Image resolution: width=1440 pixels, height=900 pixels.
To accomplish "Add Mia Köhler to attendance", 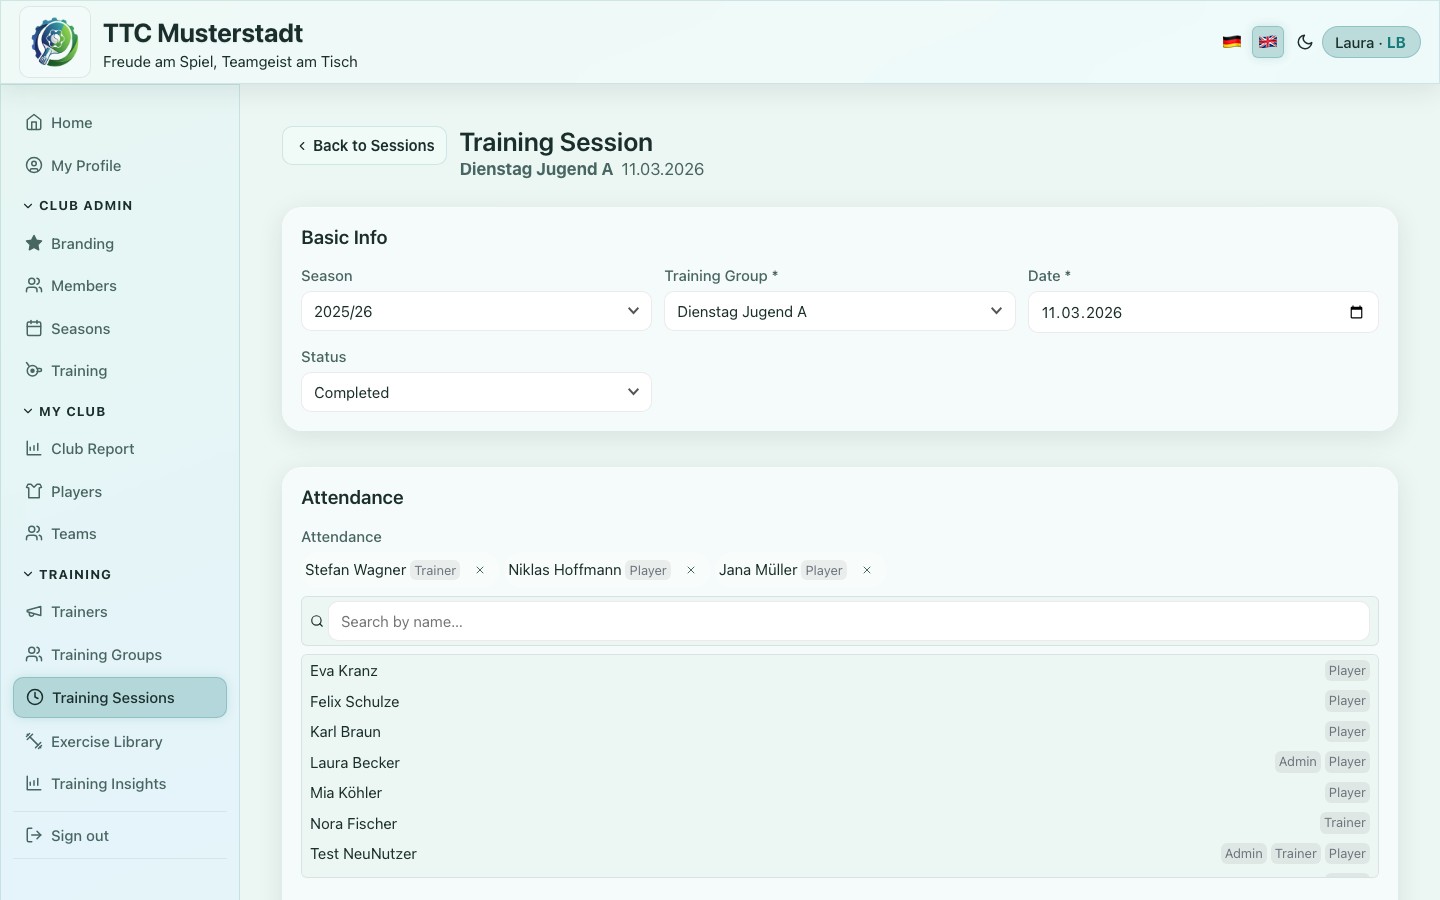I will coord(839,793).
